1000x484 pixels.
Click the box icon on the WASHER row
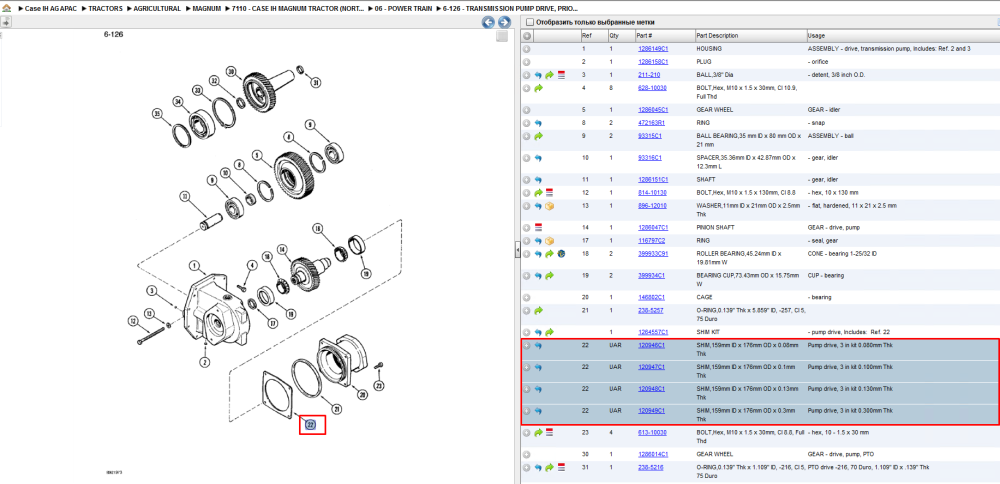[x=550, y=206]
